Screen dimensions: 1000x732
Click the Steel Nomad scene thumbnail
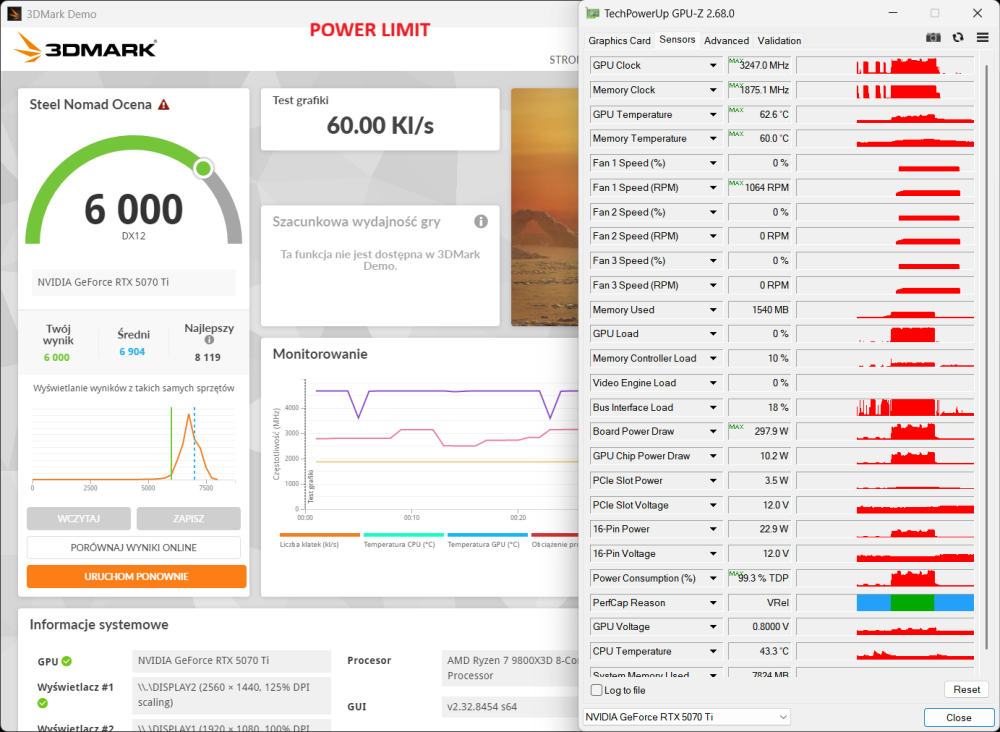544,207
